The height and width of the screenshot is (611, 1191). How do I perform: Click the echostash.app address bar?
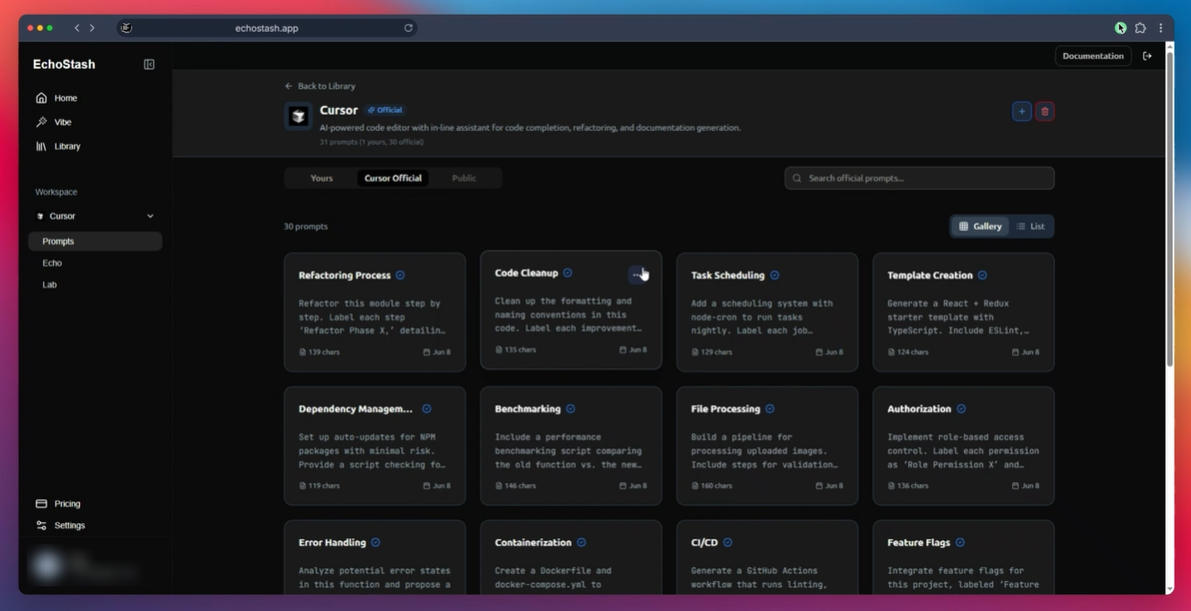click(x=267, y=28)
